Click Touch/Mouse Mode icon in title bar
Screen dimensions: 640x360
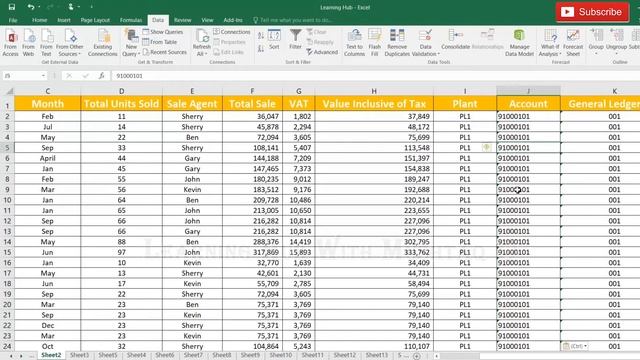[x=72, y=7]
